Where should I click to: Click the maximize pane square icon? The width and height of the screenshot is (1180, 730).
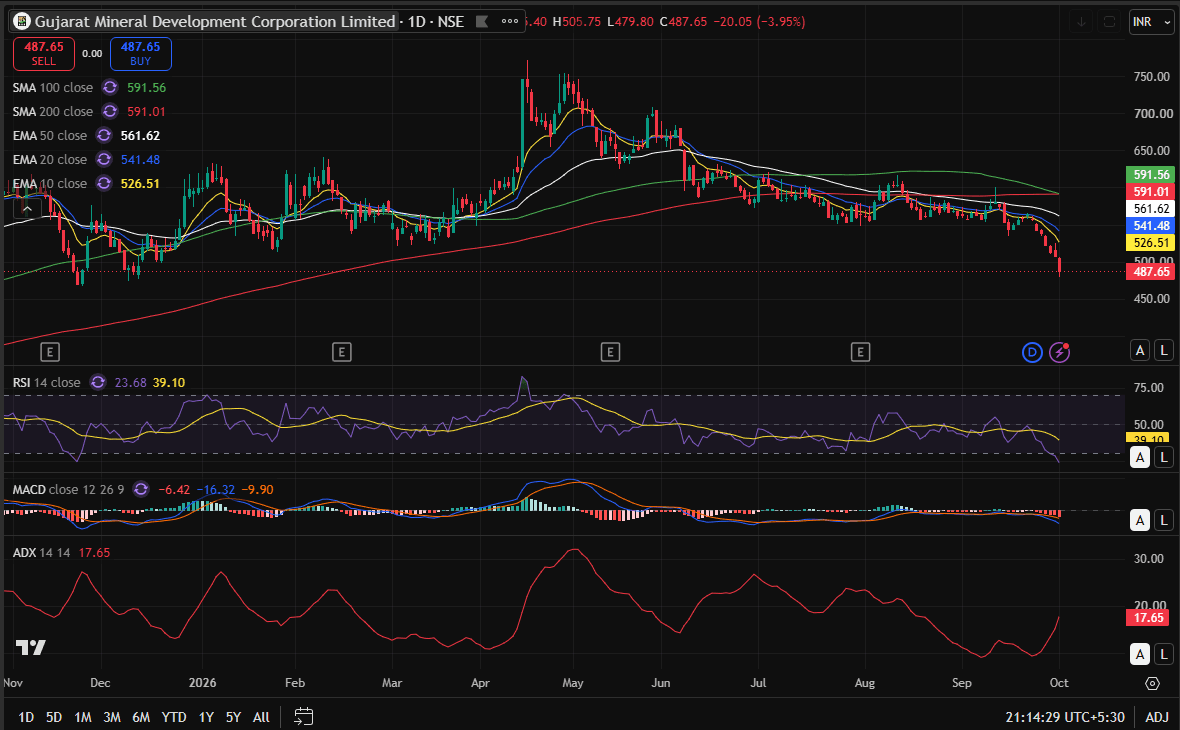1109,22
